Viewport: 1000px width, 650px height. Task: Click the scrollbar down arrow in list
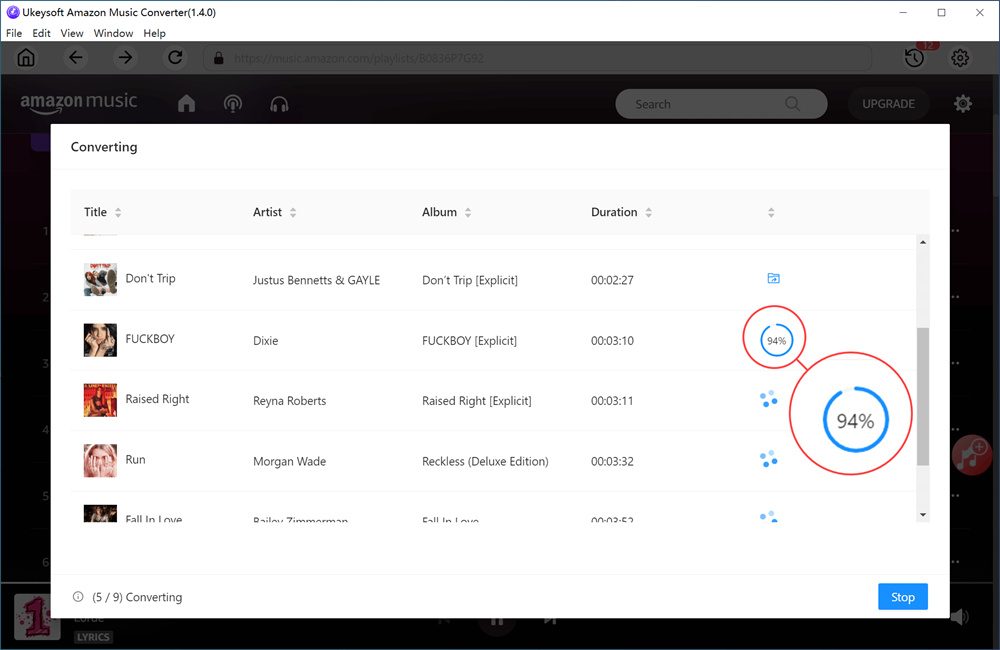tap(923, 515)
